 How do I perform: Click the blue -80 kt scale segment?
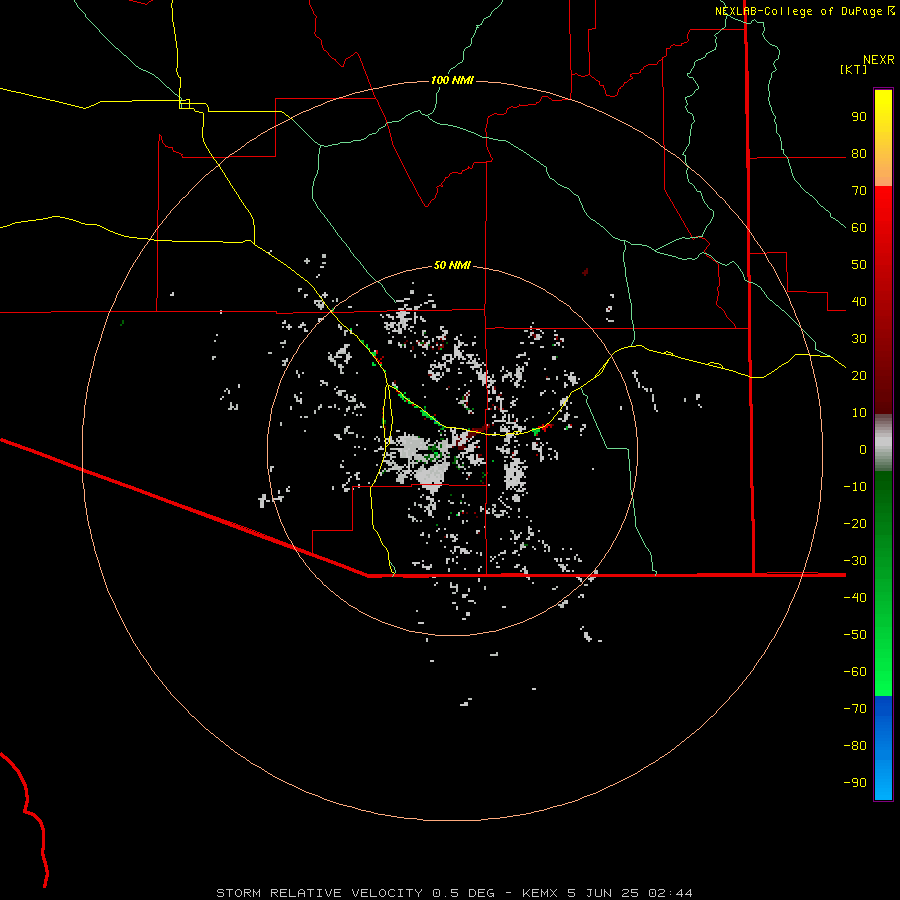coord(883,746)
